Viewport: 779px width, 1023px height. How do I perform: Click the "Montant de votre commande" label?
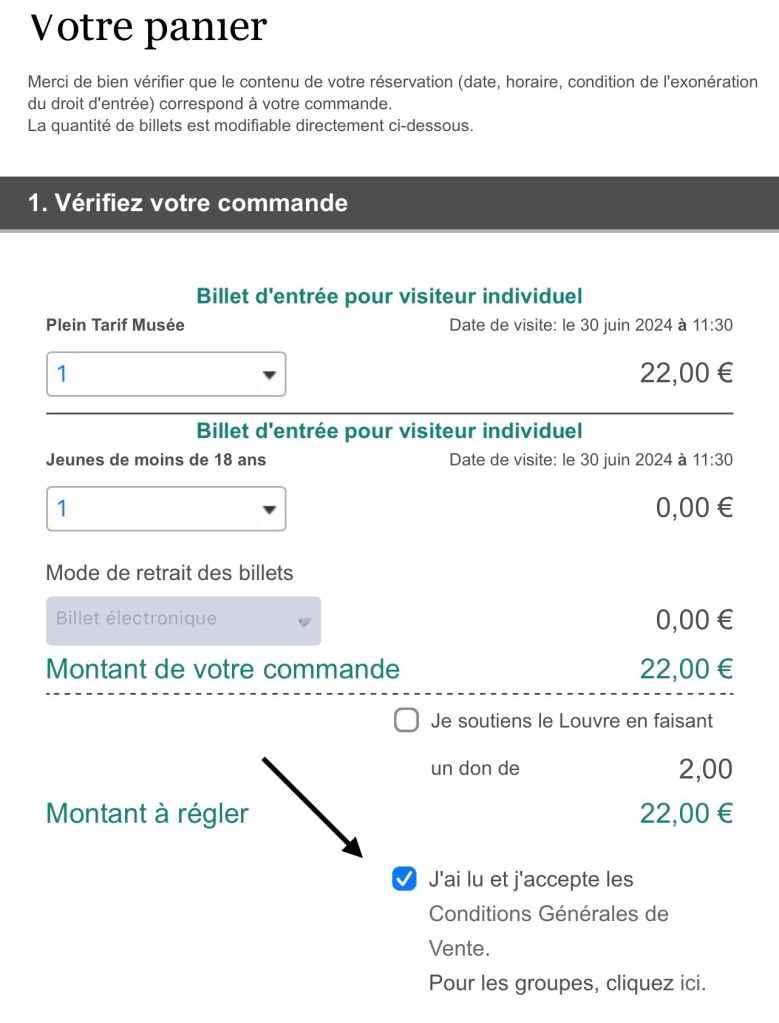[223, 669]
